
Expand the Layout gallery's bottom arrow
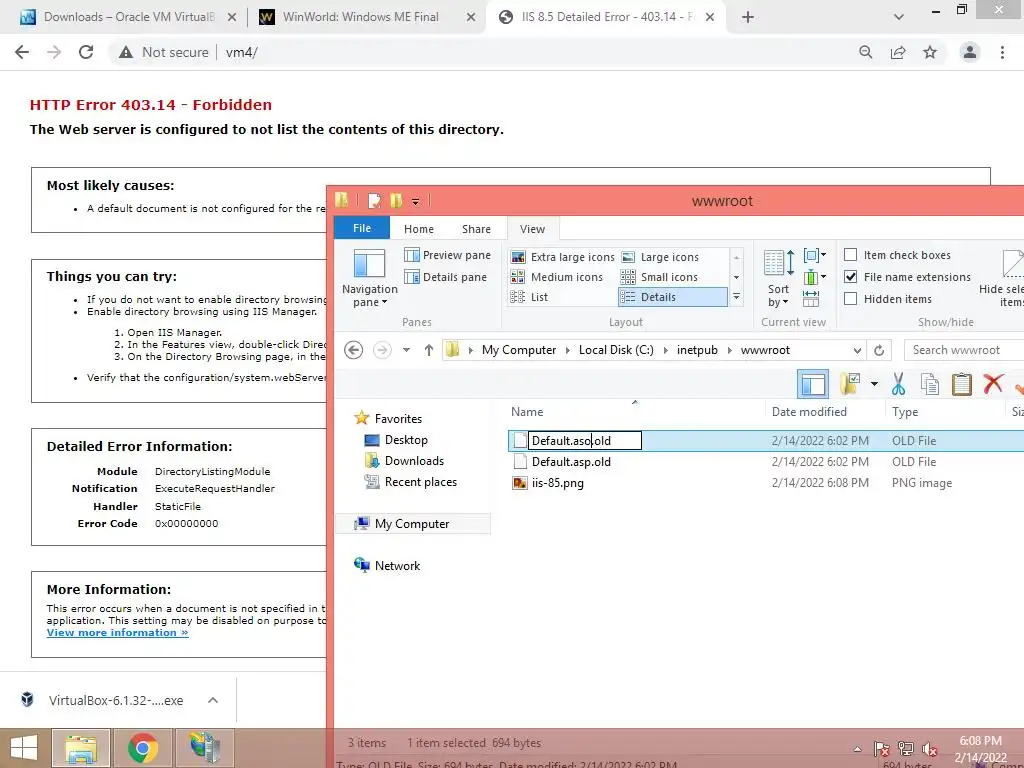(736, 296)
